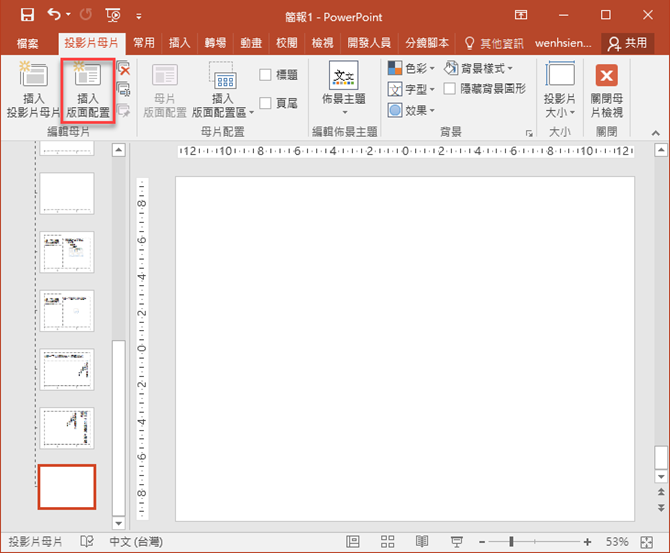Open the 動畫 tab
Image resolution: width=670 pixels, height=553 pixels.
point(251,43)
